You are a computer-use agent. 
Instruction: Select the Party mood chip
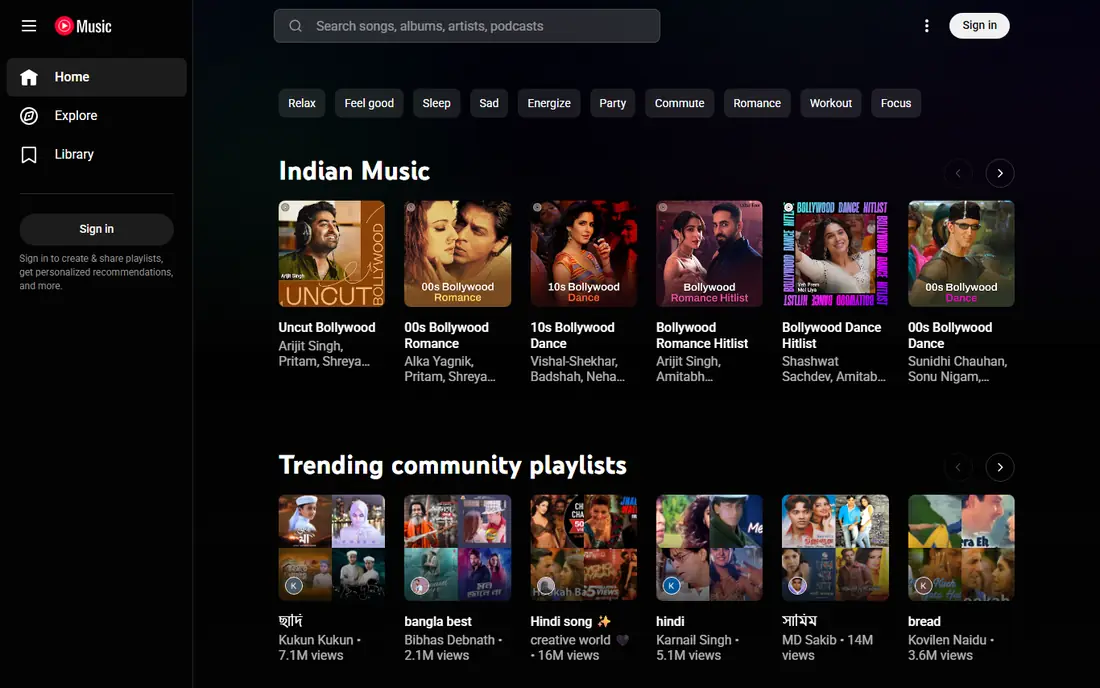pyautogui.click(x=612, y=103)
